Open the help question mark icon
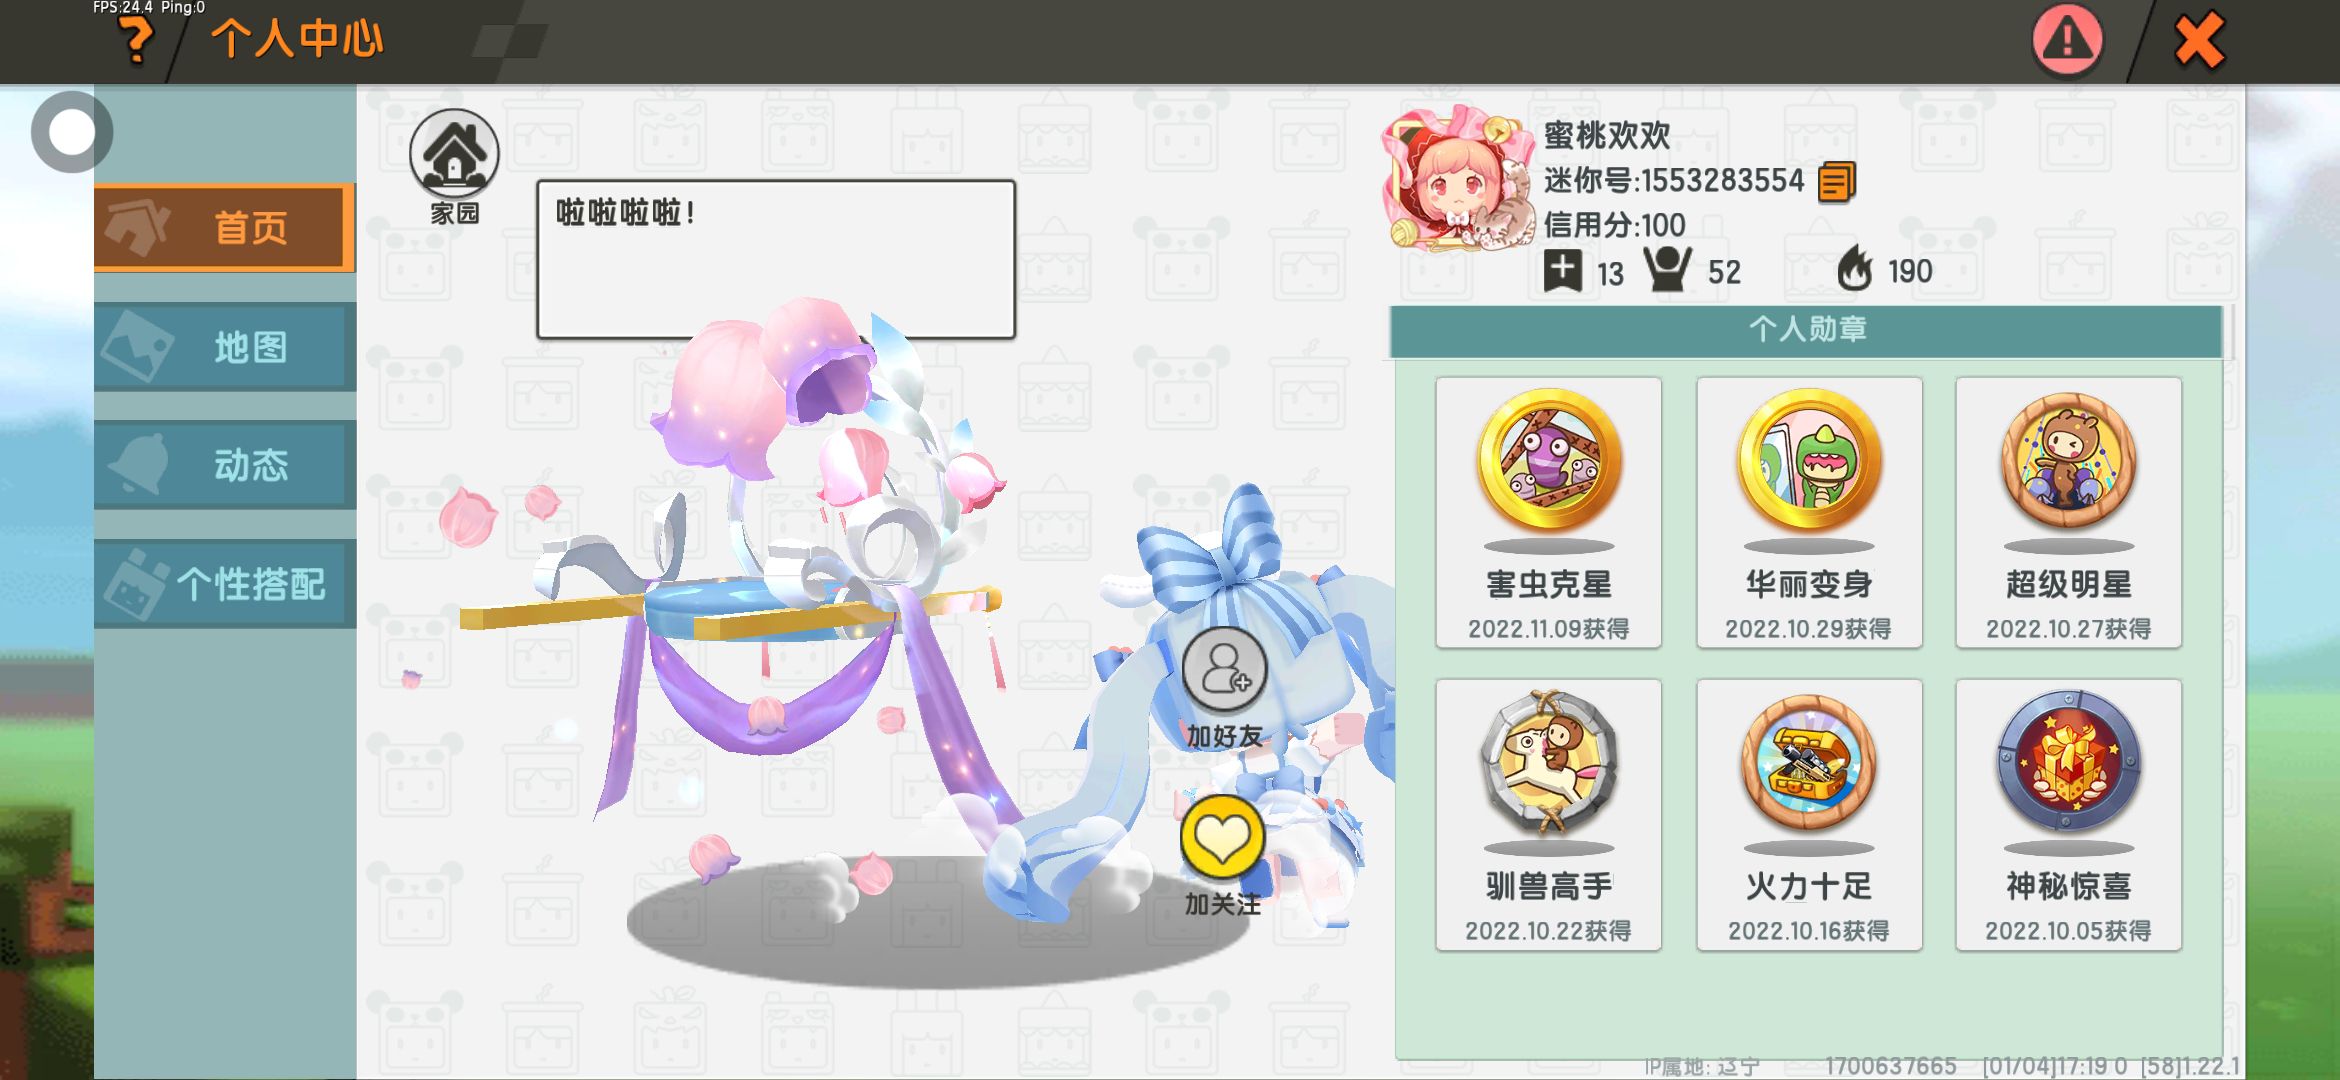This screenshot has height=1080, width=2340. pyautogui.click(x=135, y=42)
